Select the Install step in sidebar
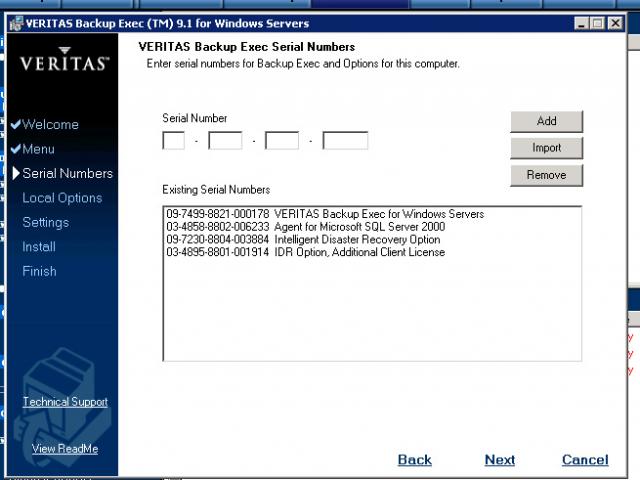Screen dimensions: 640x480 click(x=39, y=247)
